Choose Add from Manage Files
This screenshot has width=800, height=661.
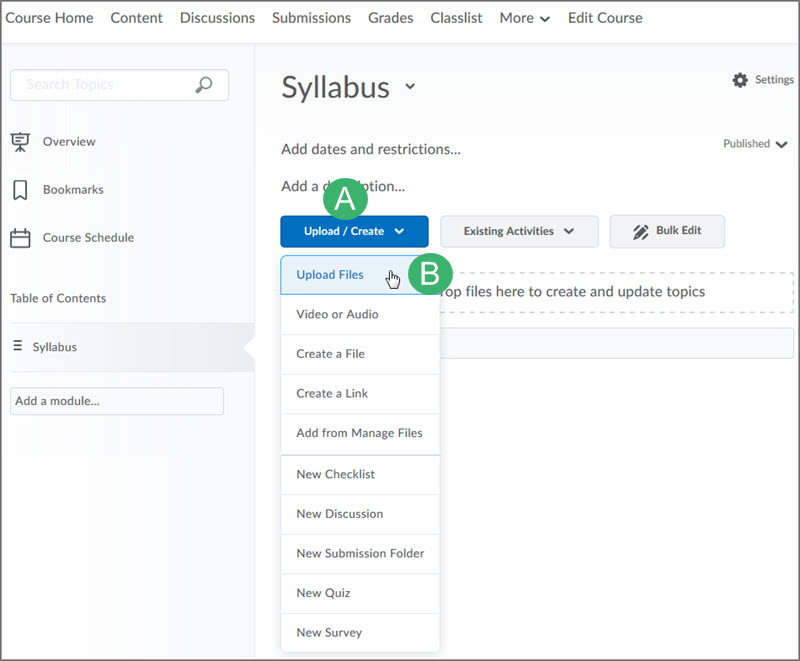(360, 434)
